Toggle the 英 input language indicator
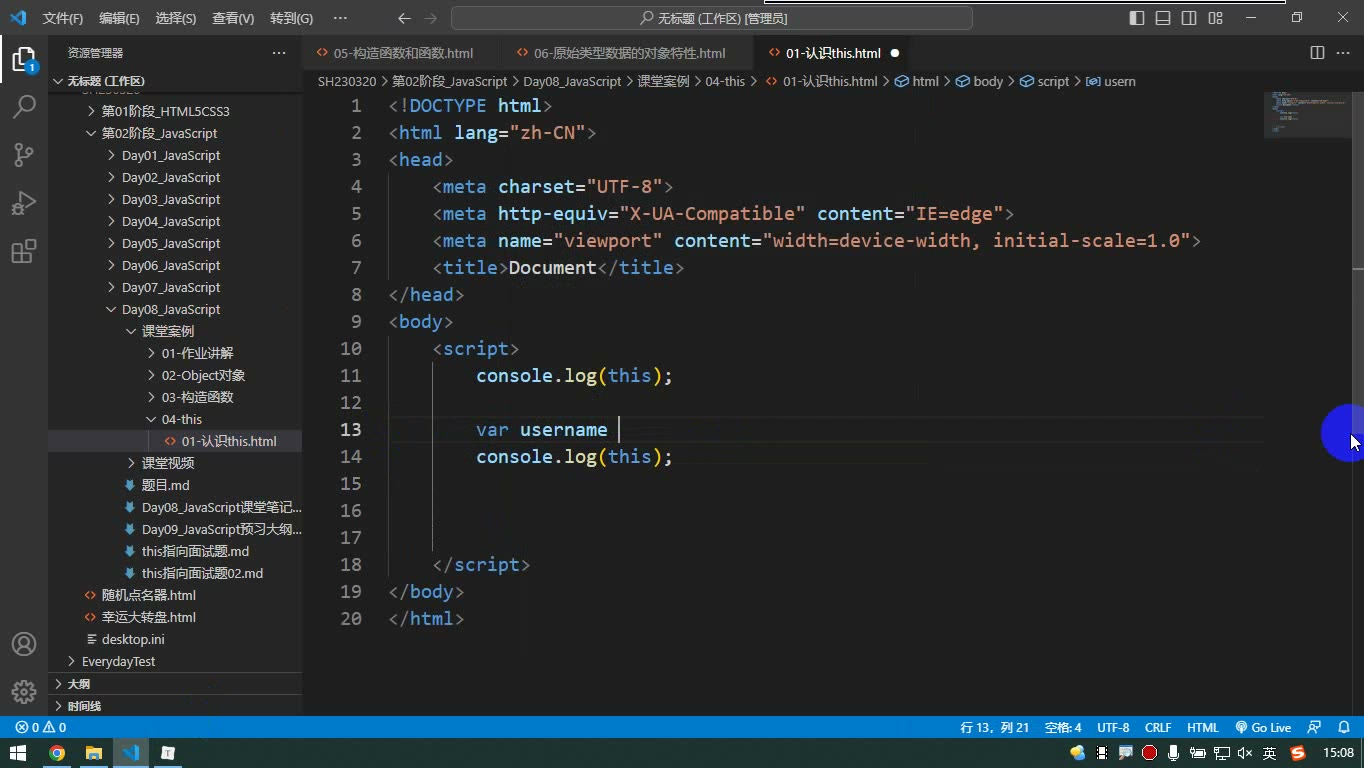The height and width of the screenshot is (768, 1364). 1269,753
